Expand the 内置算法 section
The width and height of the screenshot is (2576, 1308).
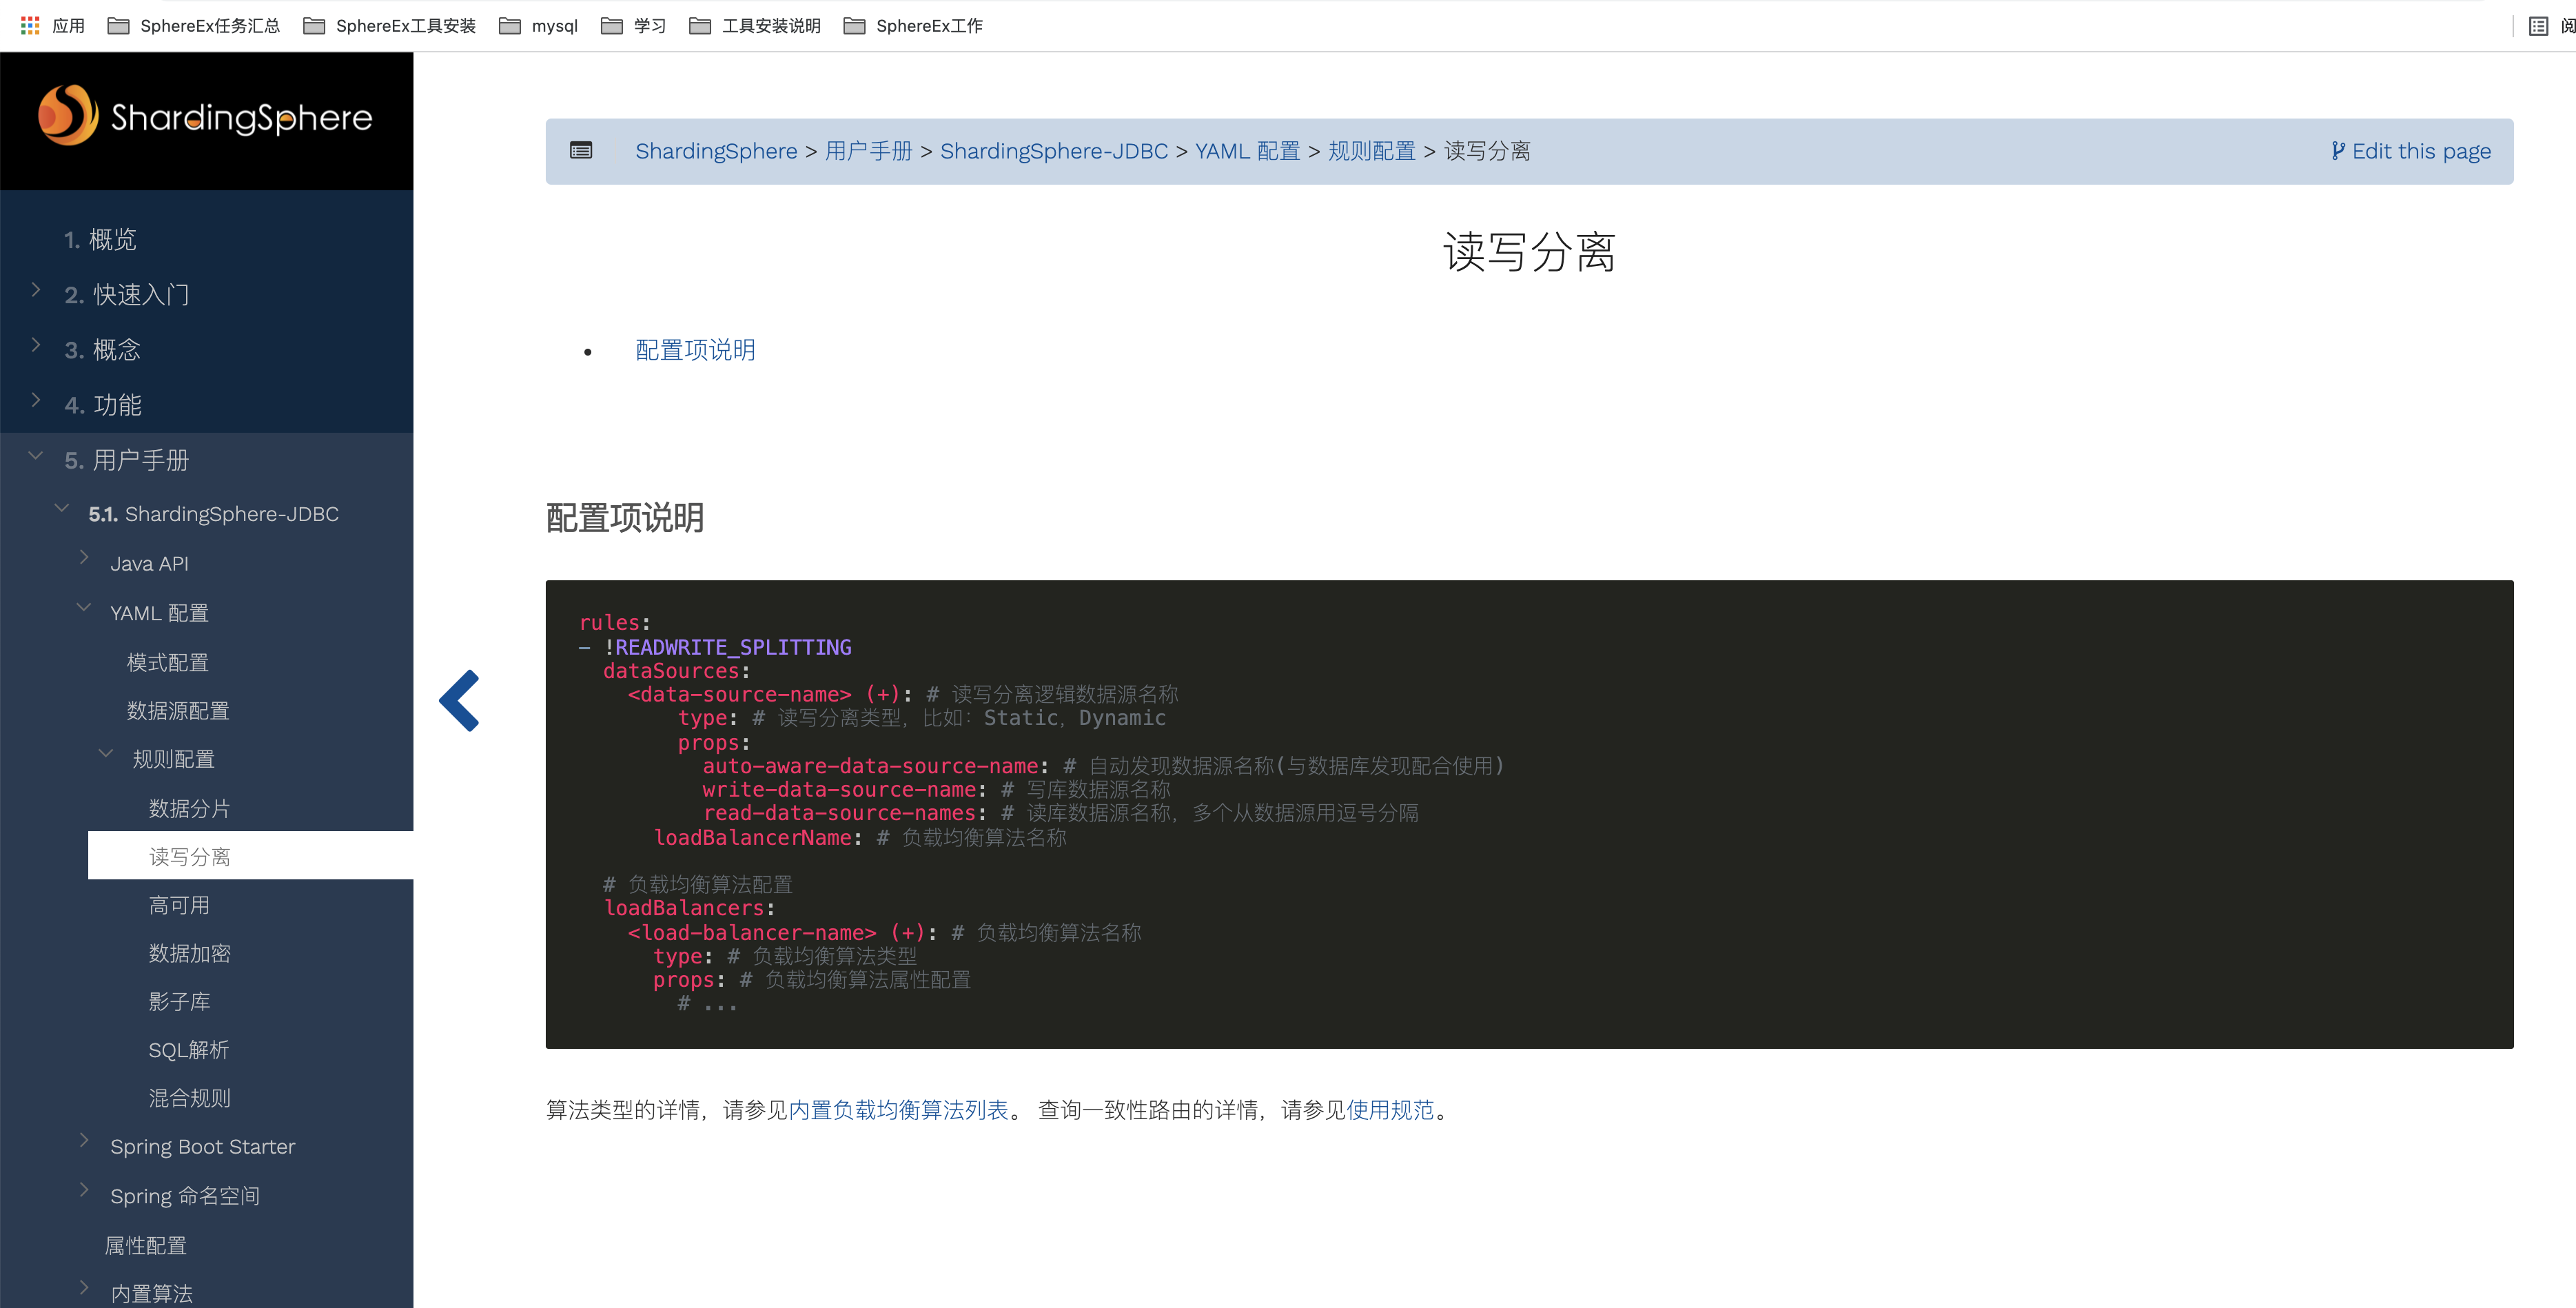point(84,1288)
